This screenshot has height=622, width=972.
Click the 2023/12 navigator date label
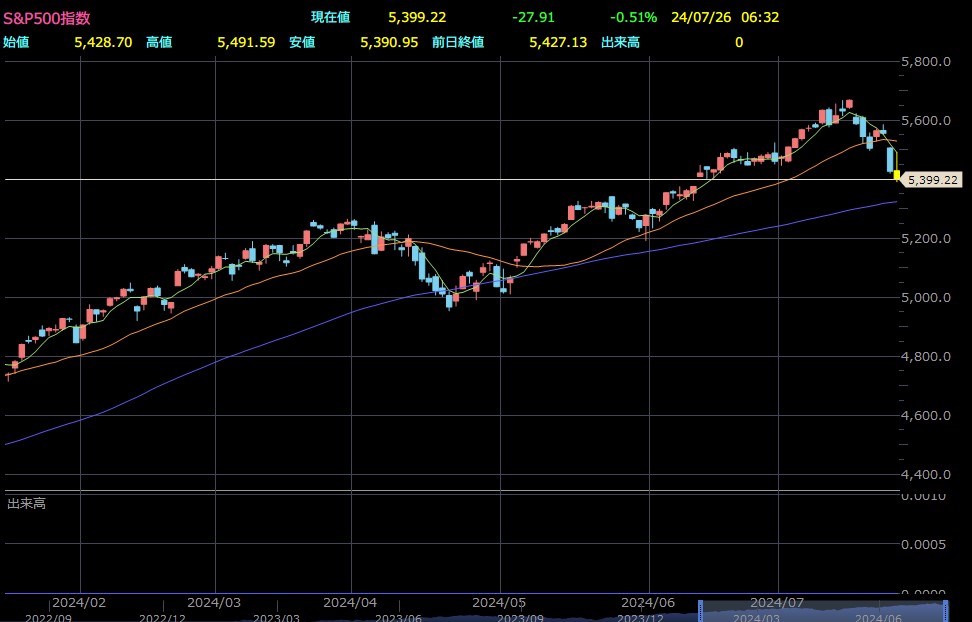click(x=640, y=618)
